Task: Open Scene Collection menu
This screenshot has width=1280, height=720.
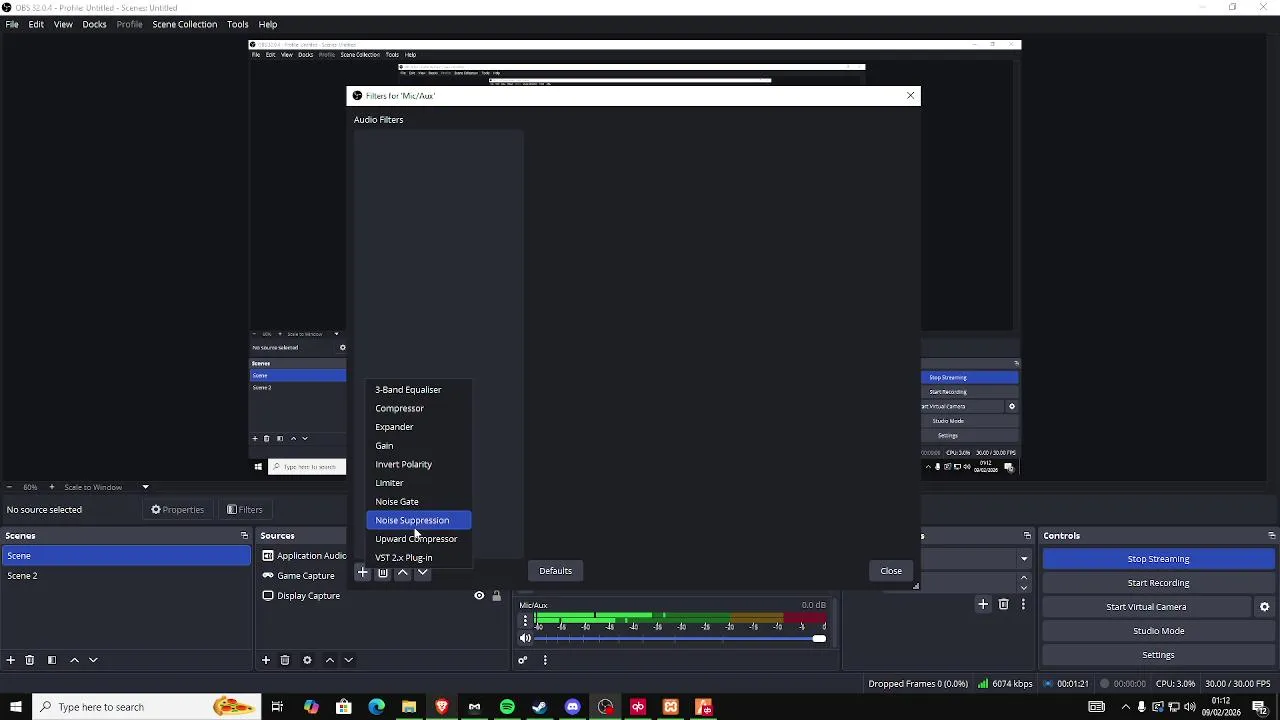Action: tap(184, 24)
